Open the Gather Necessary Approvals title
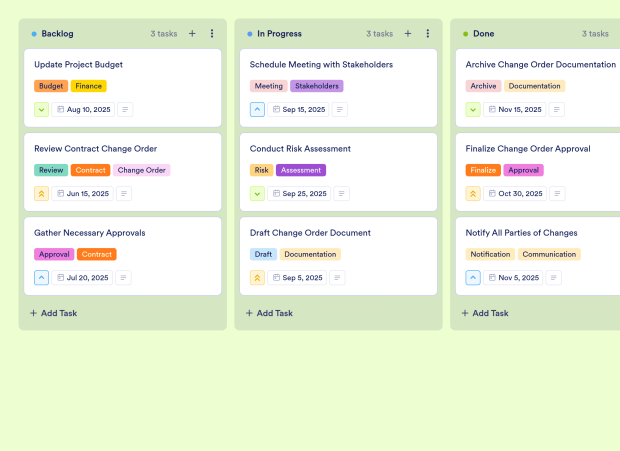620x451 pixels. click(x=90, y=233)
